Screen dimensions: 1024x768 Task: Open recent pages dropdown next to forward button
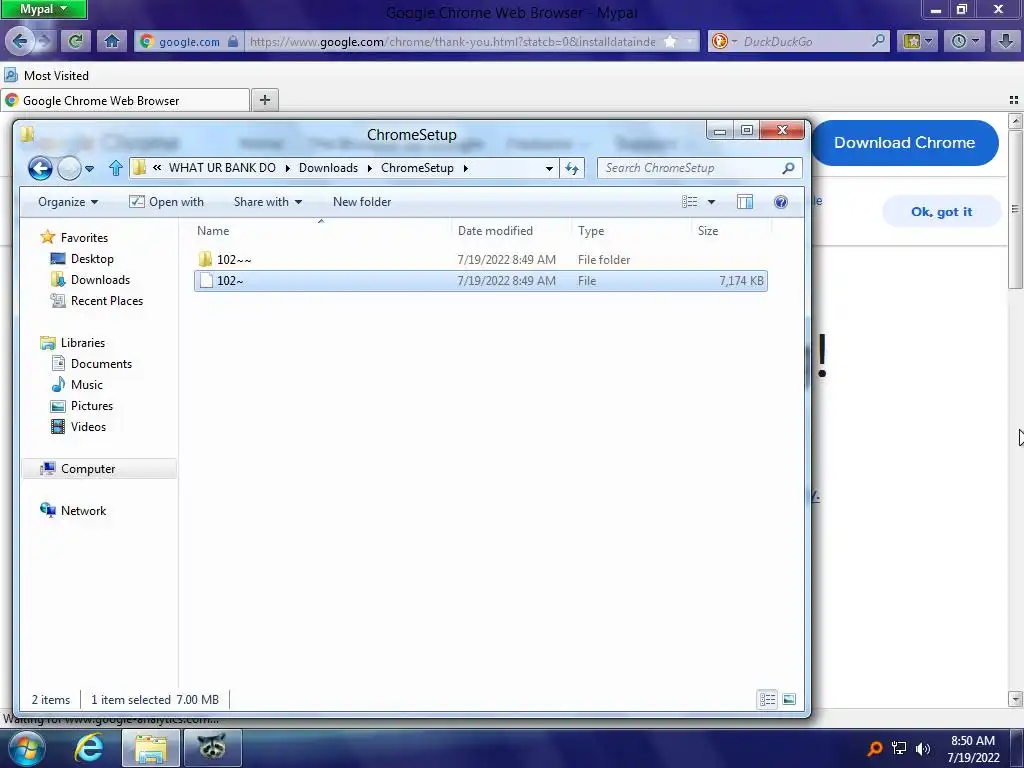click(x=89, y=168)
